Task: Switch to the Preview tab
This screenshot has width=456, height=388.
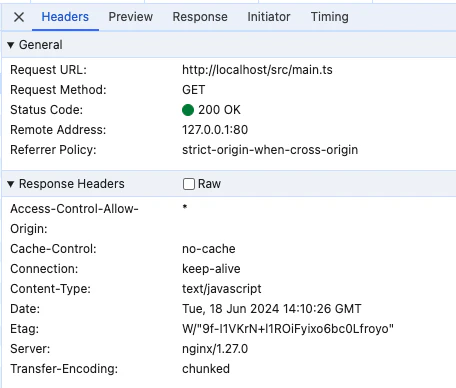Action: click(x=131, y=17)
